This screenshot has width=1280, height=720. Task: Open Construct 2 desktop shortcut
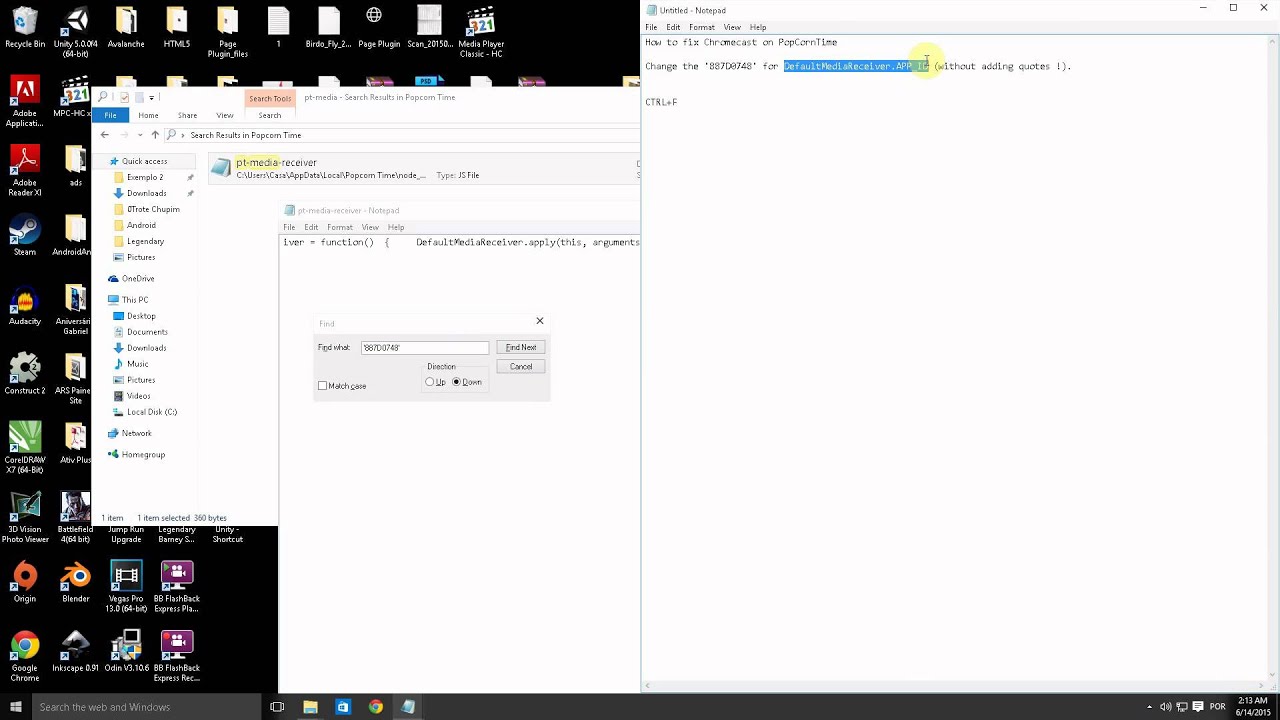25,373
